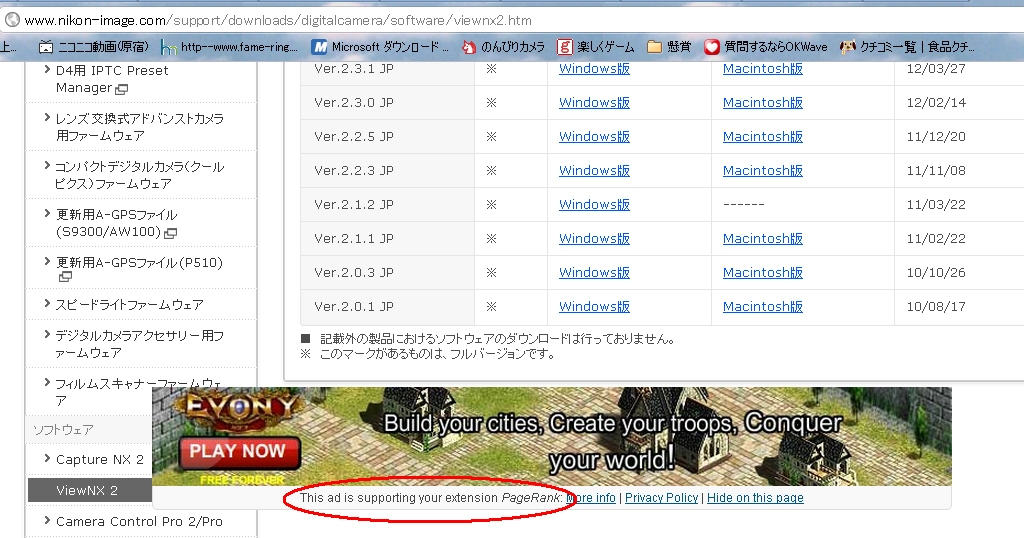Expand chevron beside Capture NX 2
Image resolution: width=1024 pixels, height=538 pixels.
(47, 458)
